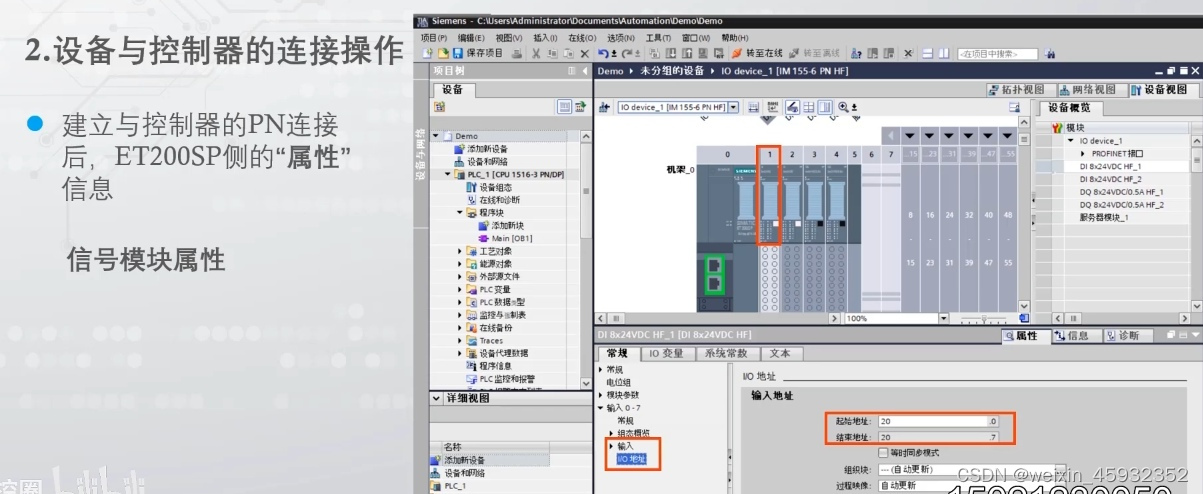Image resolution: width=1203 pixels, height=494 pixels.
Task: Open the 100% zoom level dropdown
Action: point(941,318)
